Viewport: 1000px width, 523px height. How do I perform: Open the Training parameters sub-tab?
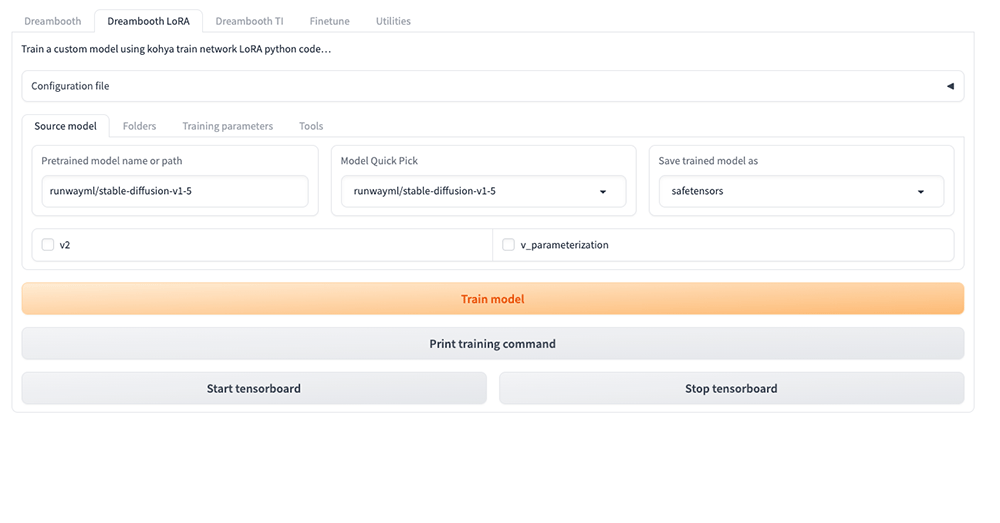click(x=227, y=126)
